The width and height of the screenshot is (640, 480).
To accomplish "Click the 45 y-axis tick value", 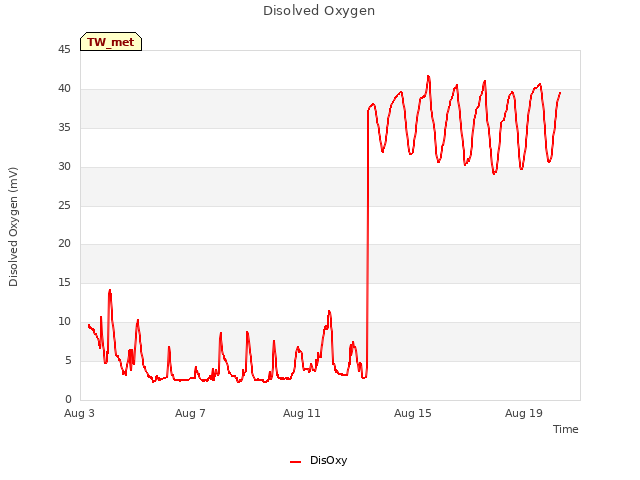I will tap(64, 50).
